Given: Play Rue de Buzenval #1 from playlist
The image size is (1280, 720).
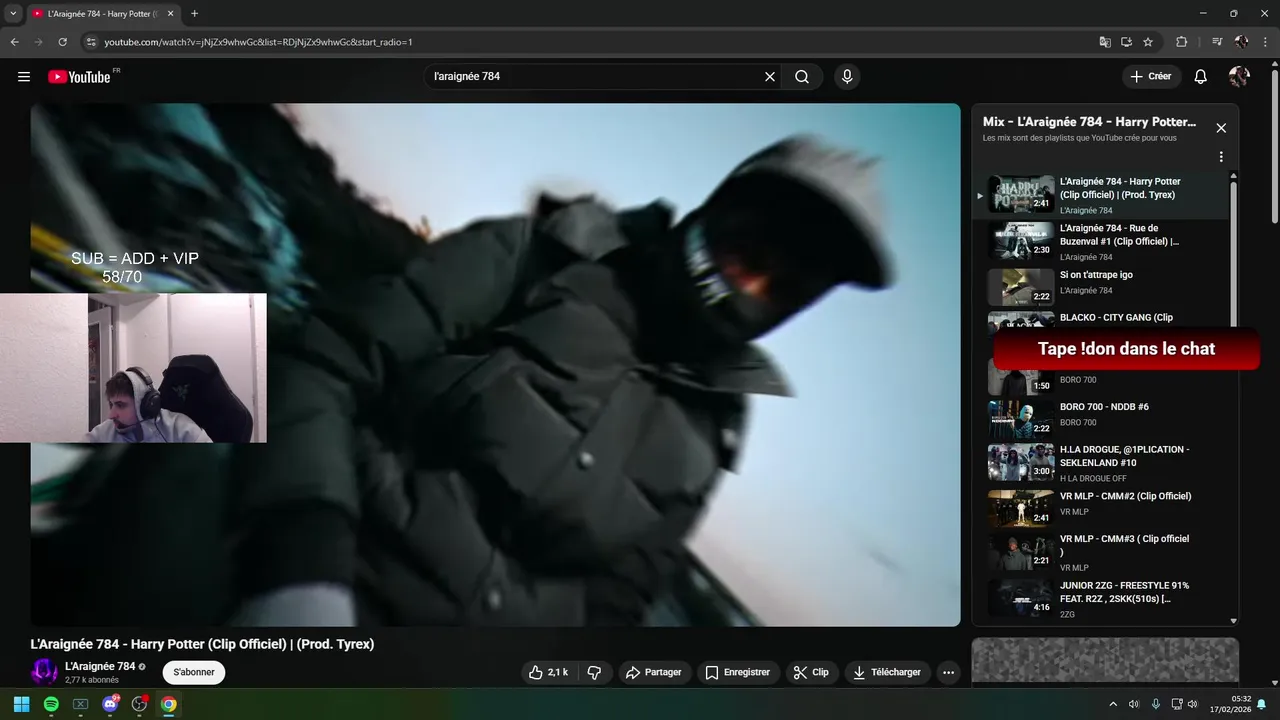Looking at the screenshot, I should (1100, 242).
